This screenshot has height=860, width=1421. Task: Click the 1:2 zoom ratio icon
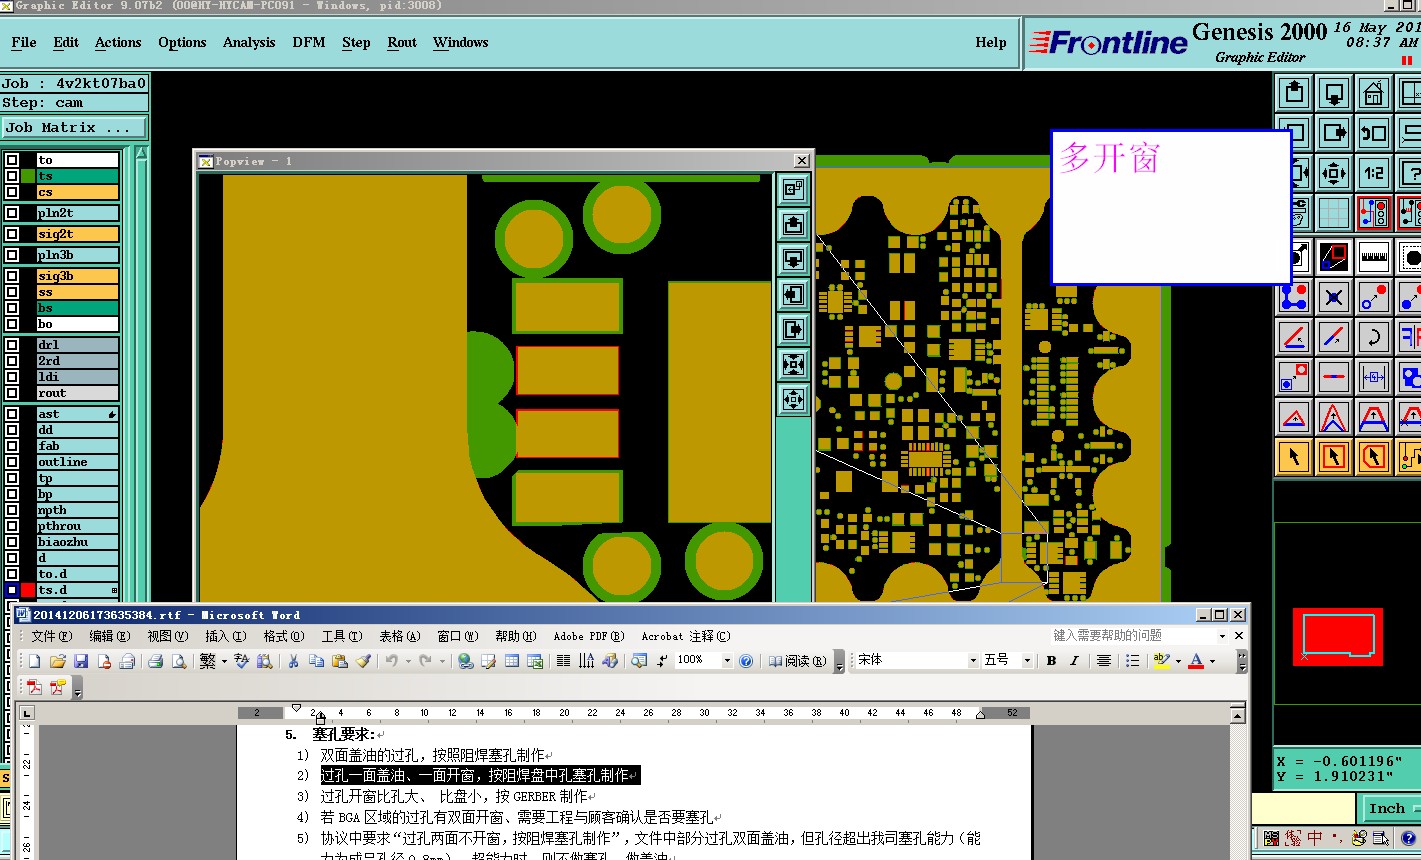click(1374, 173)
